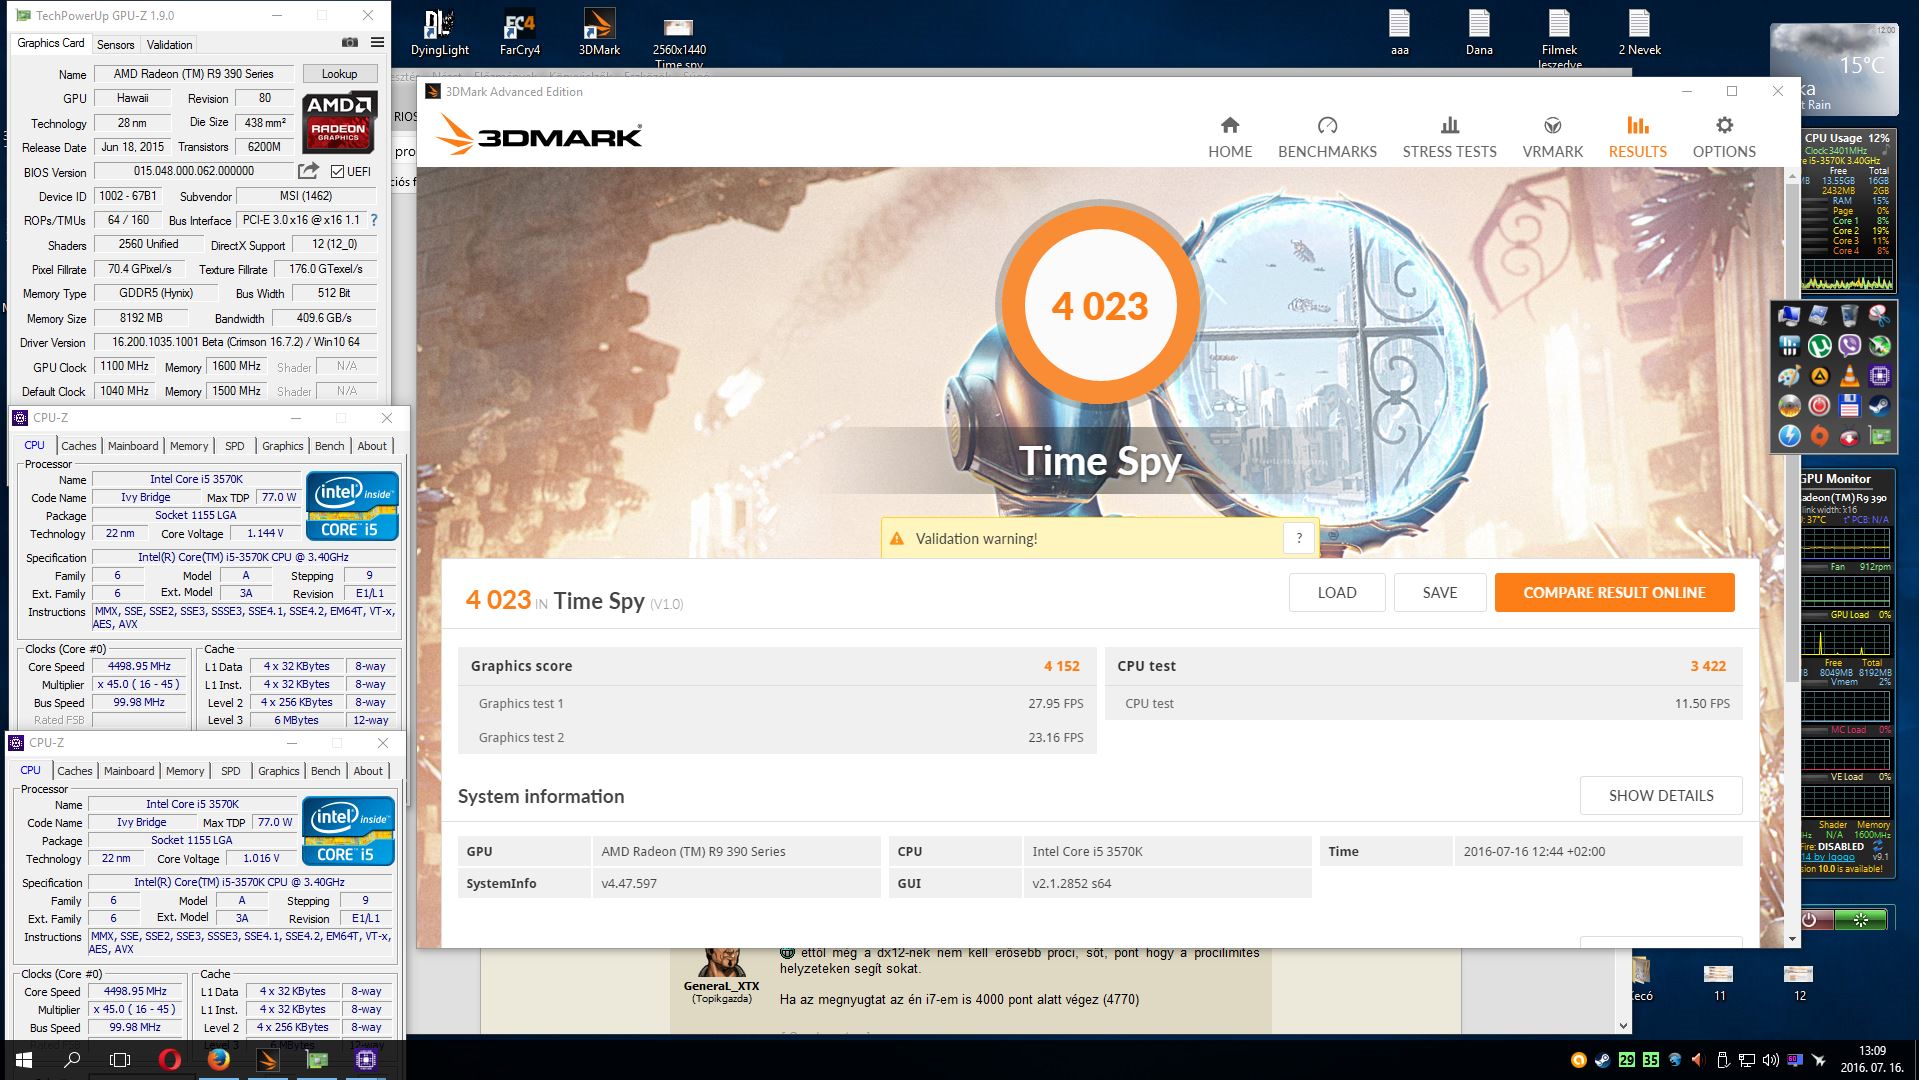Open About tab in lower CPU-Z window
1919x1080 pixels.
click(x=368, y=771)
